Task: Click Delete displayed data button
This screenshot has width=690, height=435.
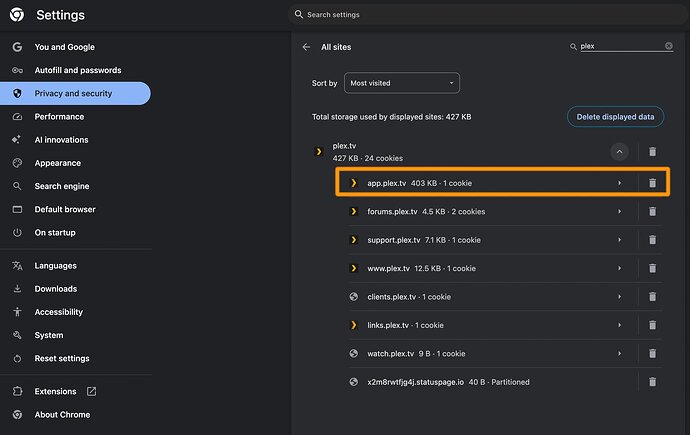Action: (x=615, y=117)
